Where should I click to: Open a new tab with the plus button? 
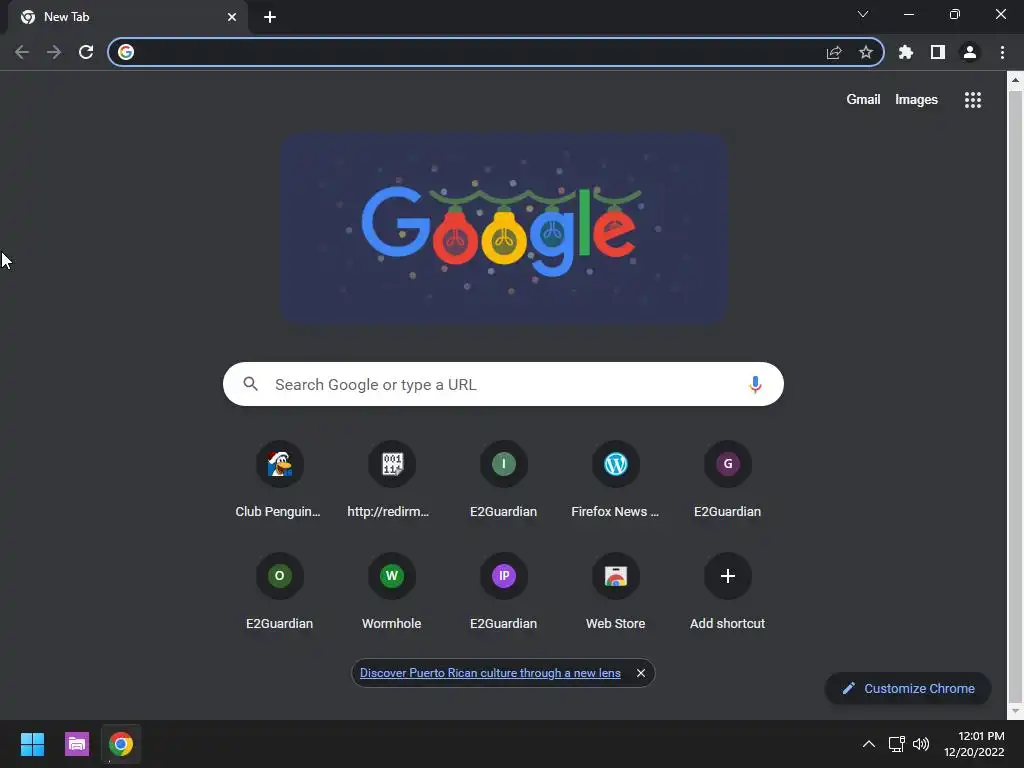coord(270,17)
